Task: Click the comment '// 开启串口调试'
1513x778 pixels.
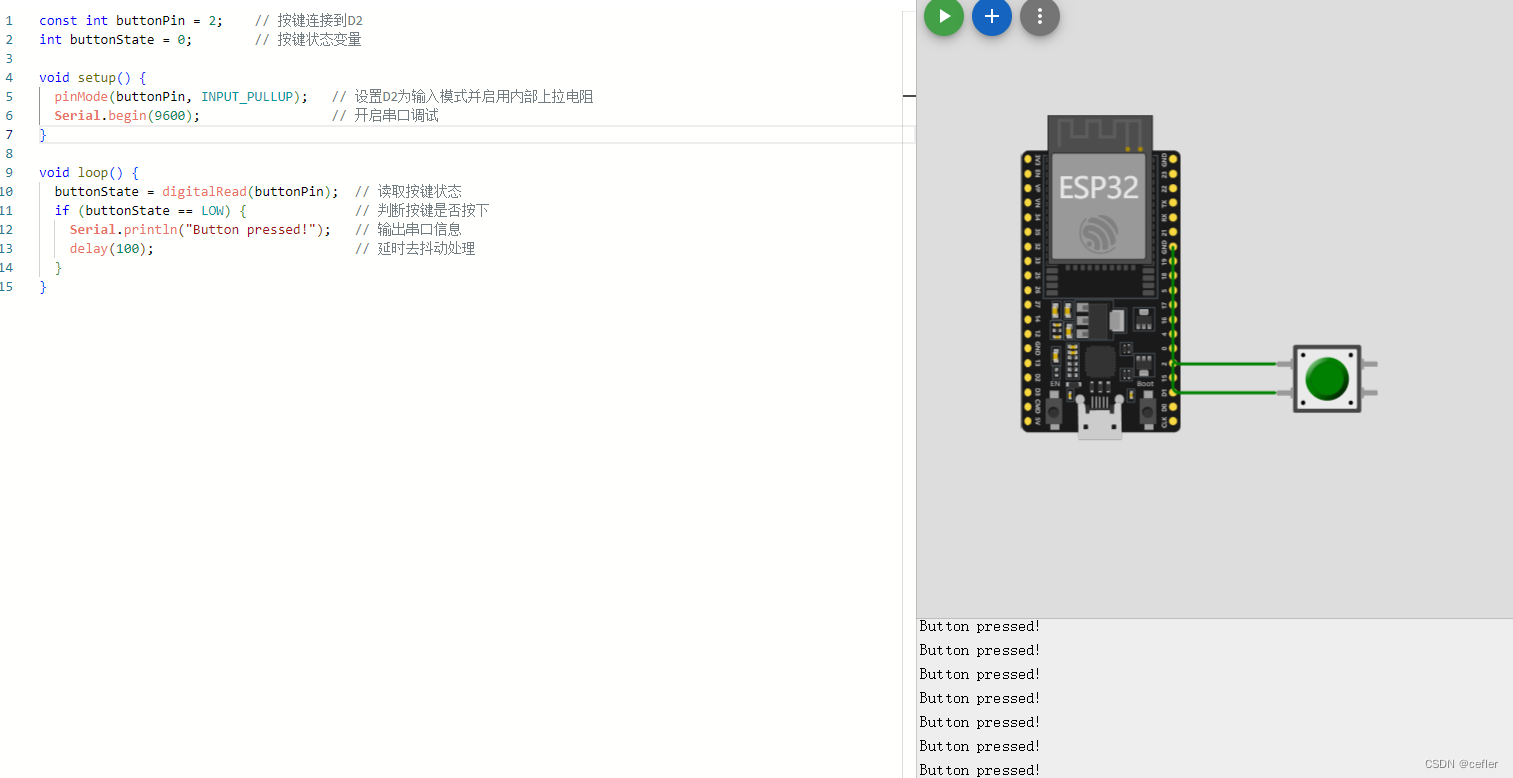Action: point(385,115)
